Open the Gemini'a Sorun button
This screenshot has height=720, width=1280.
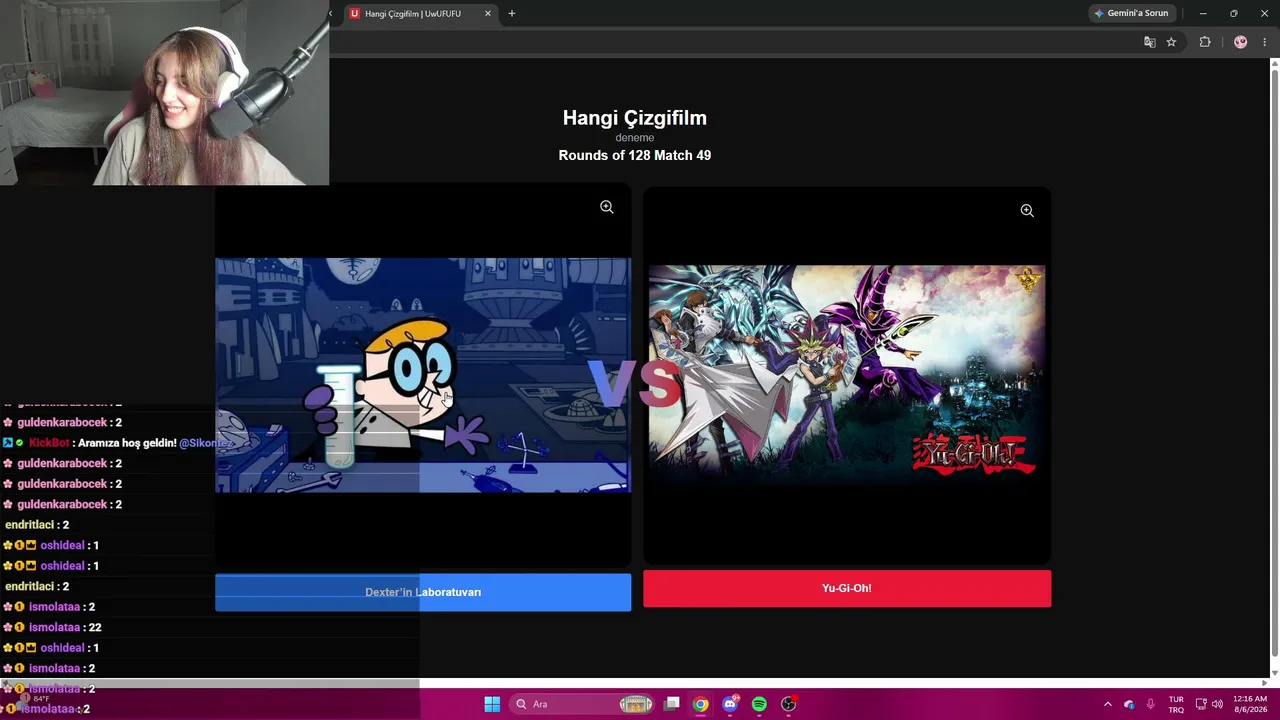click(x=1132, y=14)
